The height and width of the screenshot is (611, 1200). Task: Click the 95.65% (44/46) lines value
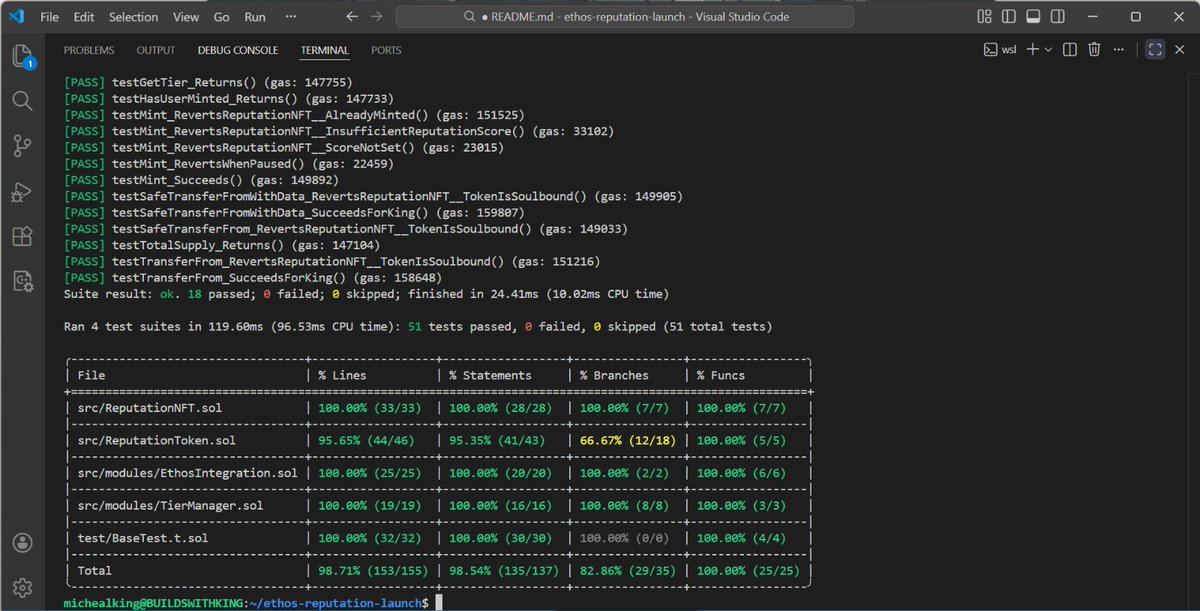click(x=365, y=440)
